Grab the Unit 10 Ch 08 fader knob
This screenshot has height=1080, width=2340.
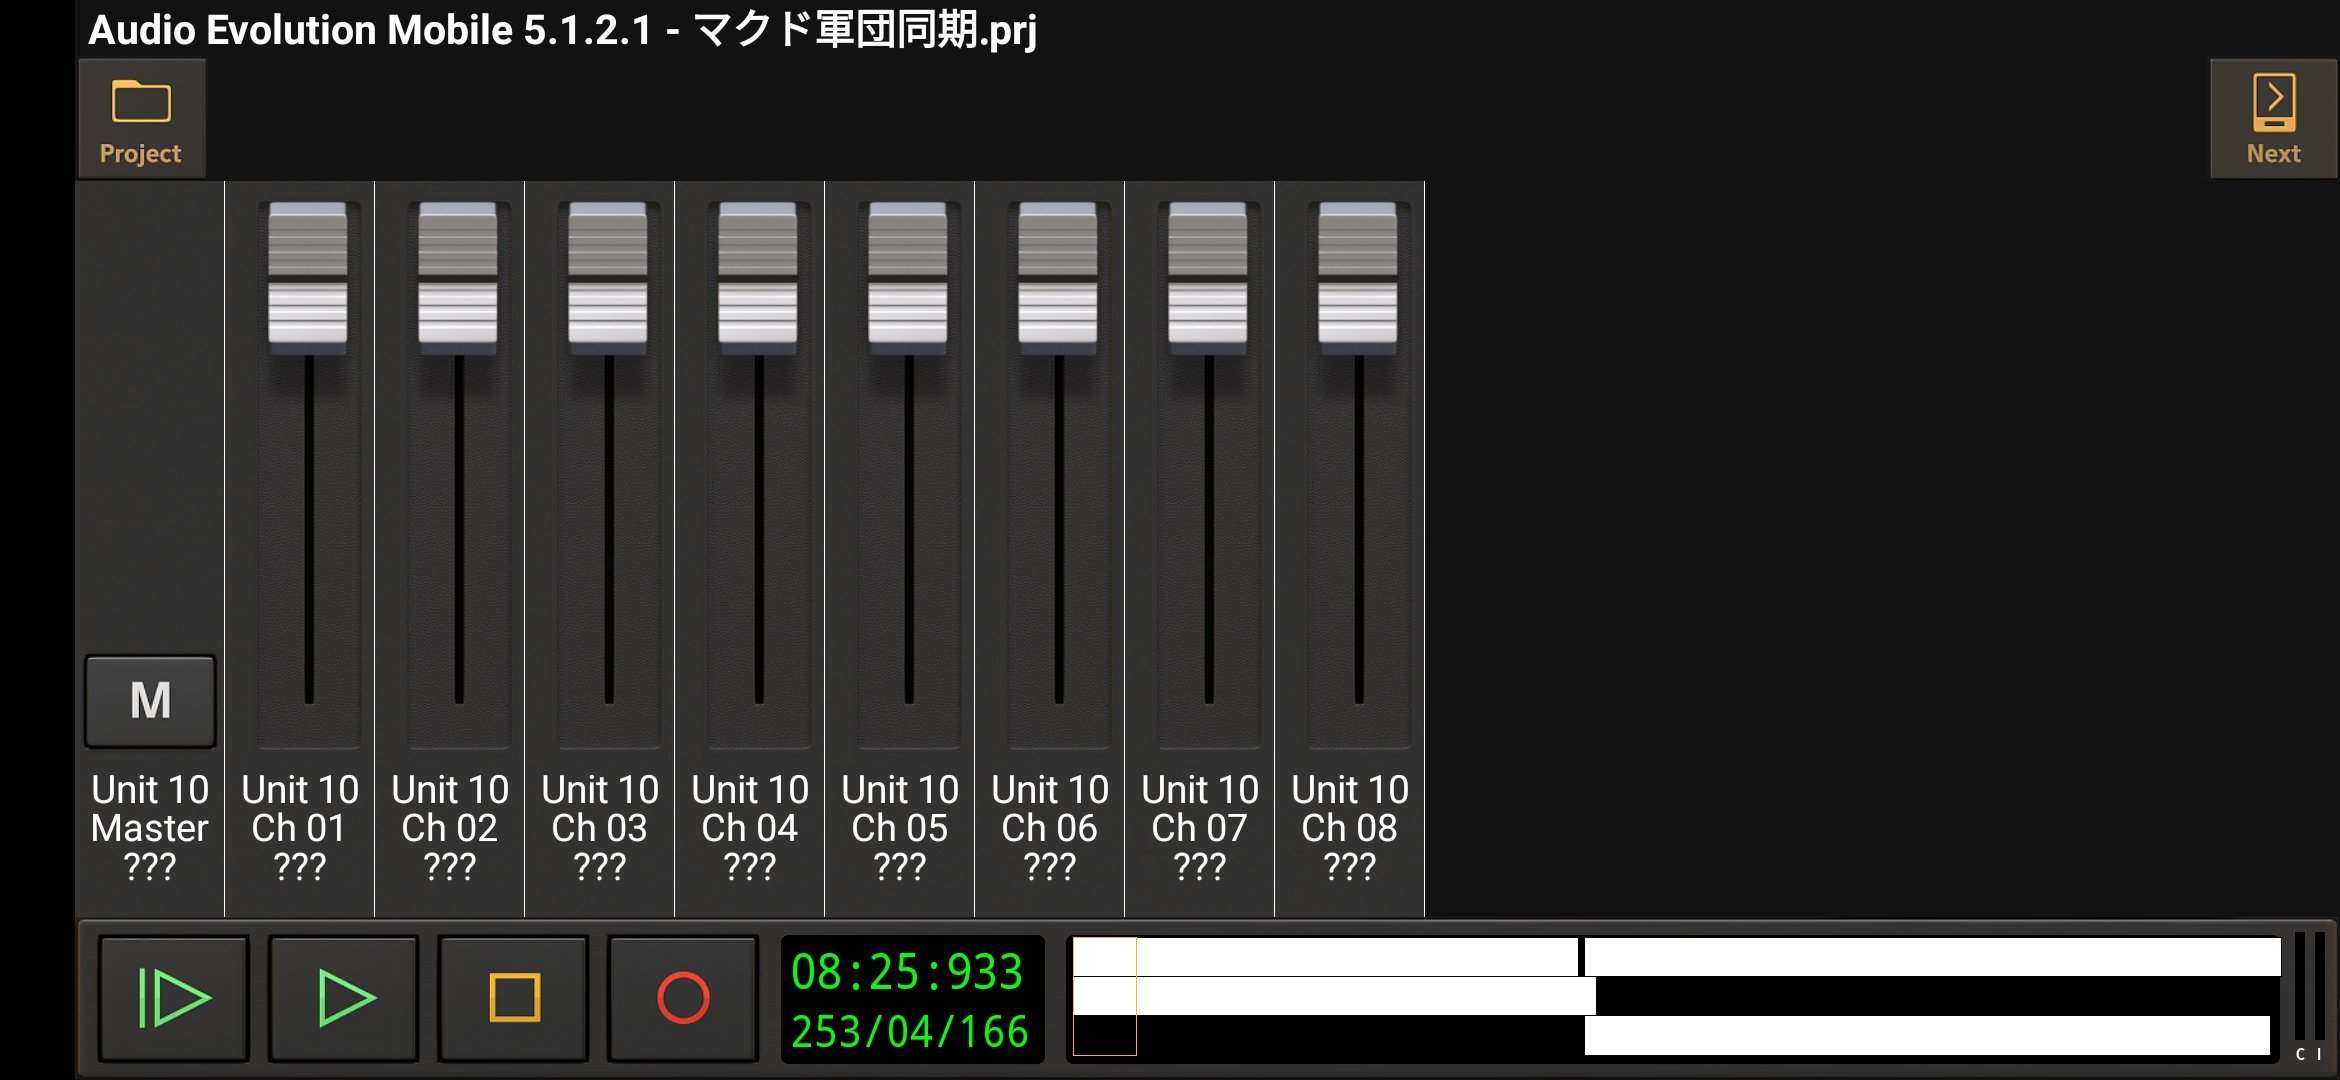tap(1358, 278)
